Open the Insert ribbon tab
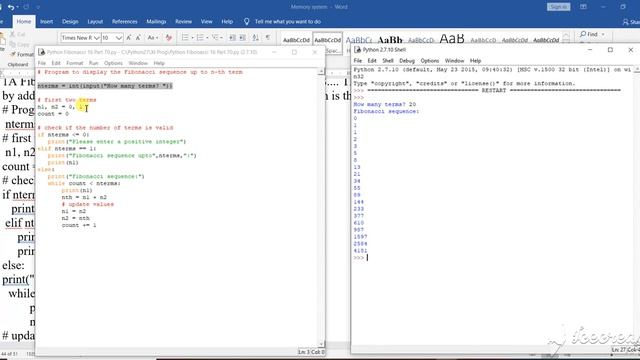 coord(47,22)
